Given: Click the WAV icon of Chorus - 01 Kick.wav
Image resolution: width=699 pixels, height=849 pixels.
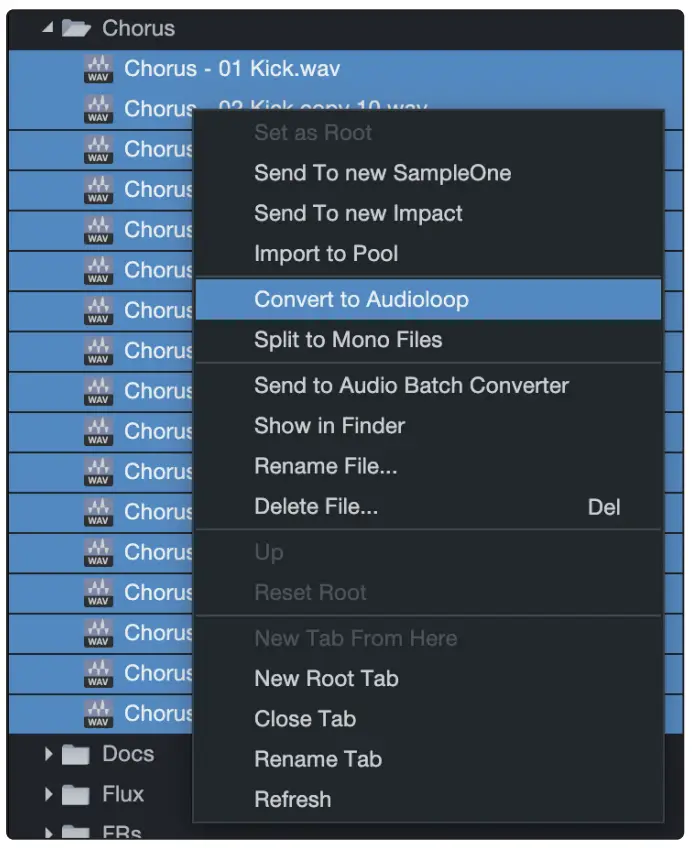Looking at the screenshot, I should (98, 70).
